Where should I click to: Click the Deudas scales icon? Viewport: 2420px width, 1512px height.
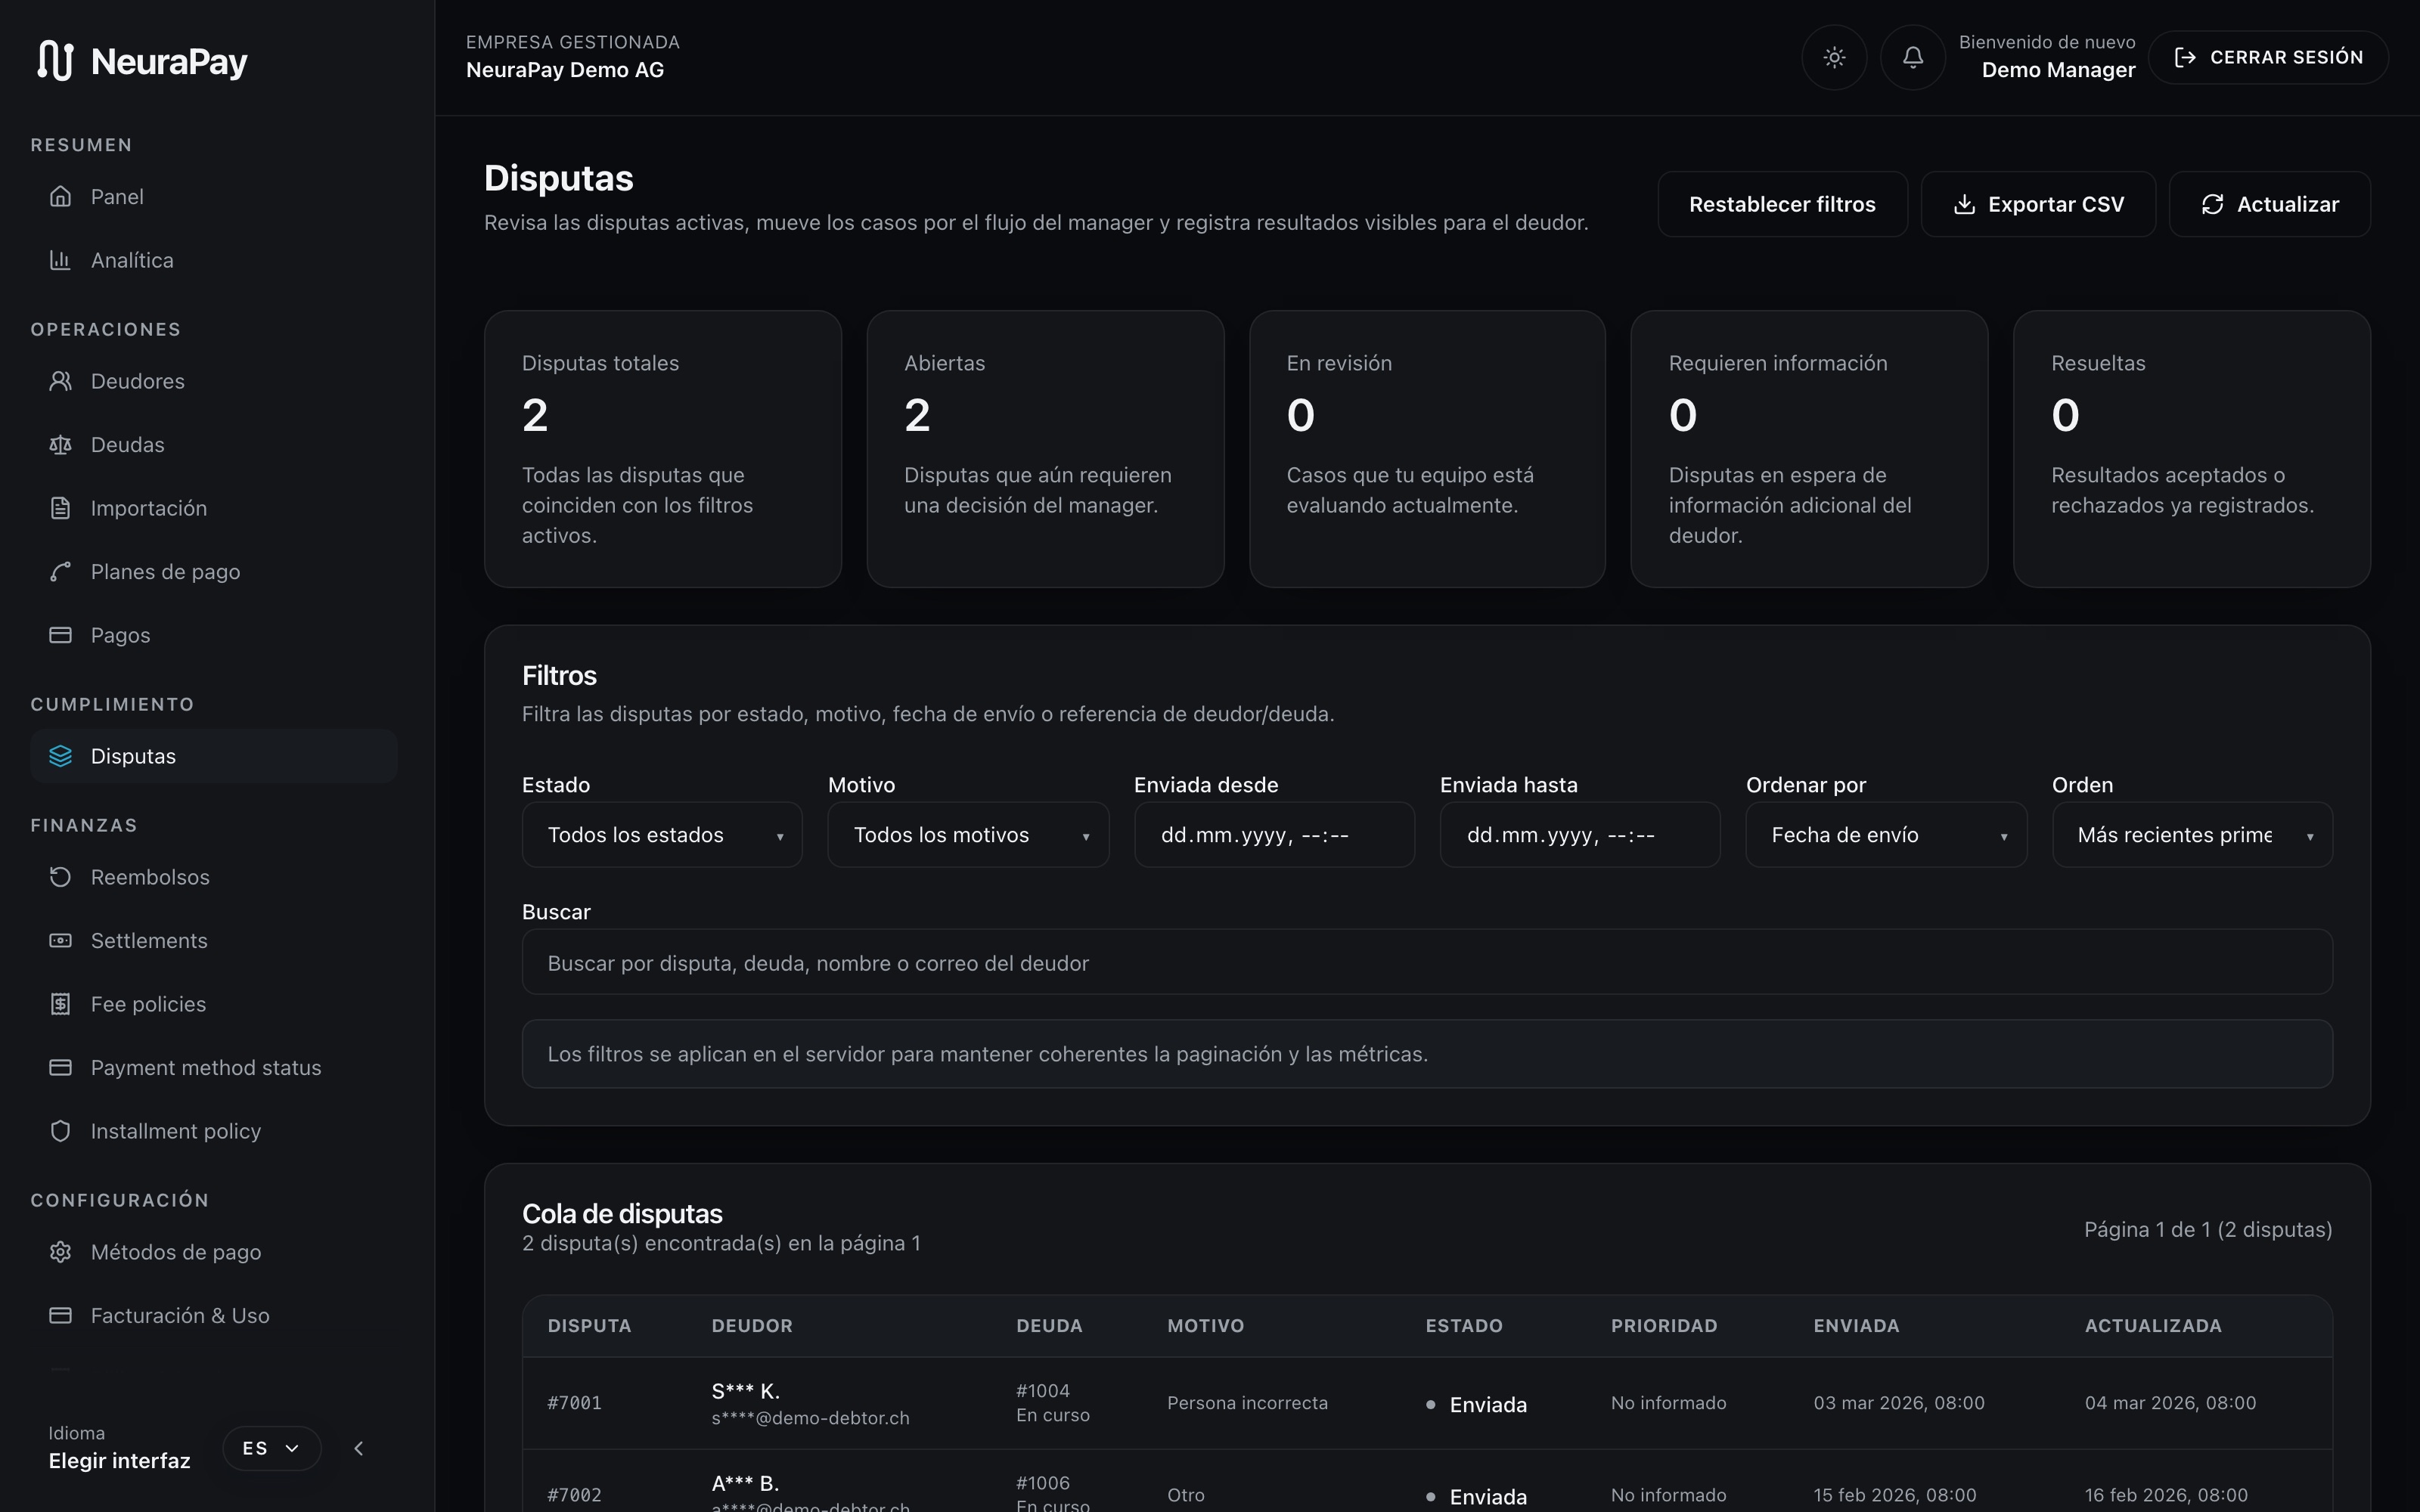[60, 445]
